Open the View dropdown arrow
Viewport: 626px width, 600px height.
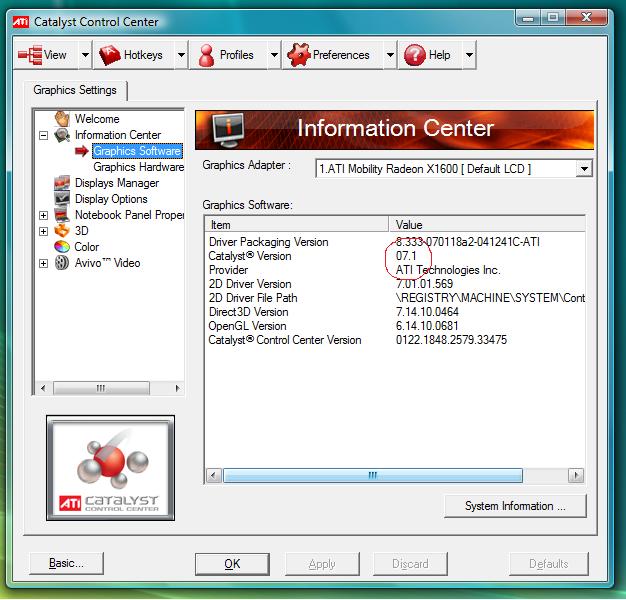click(85, 55)
